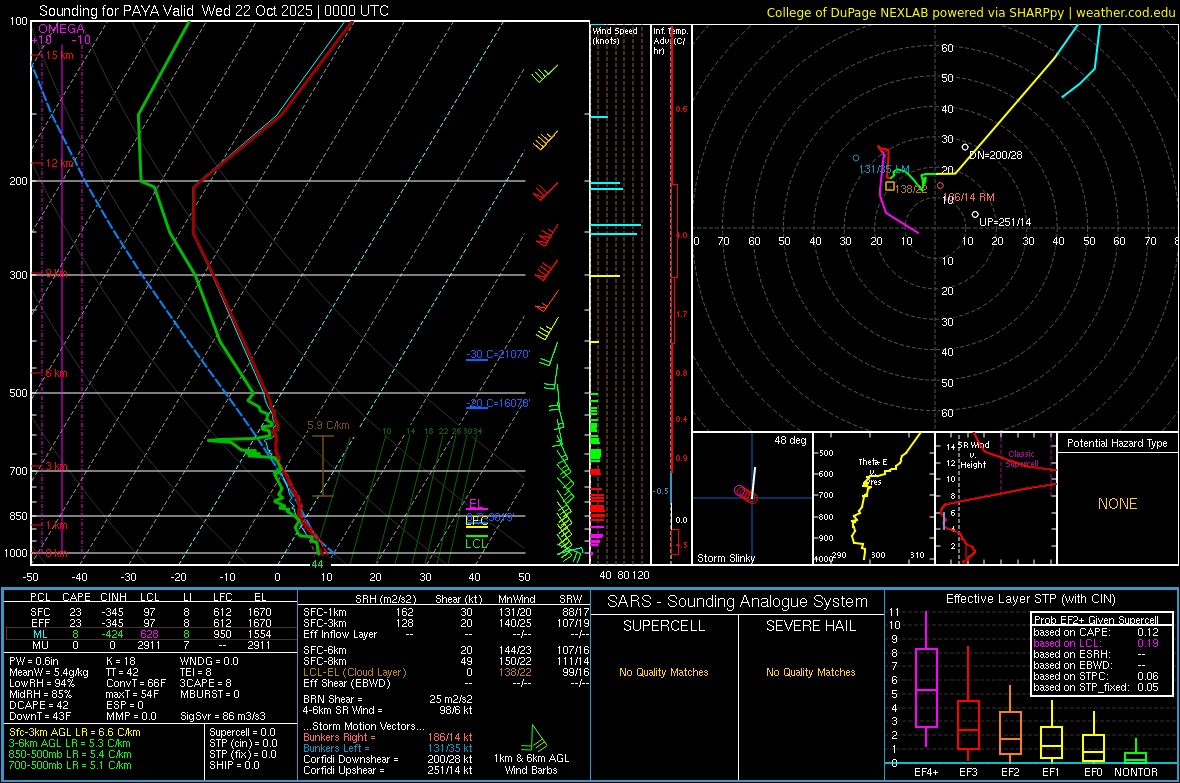Click the Theta-E v. Pres inset label
The height and width of the screenshot is (783, 1180).
tap(873, 472)
